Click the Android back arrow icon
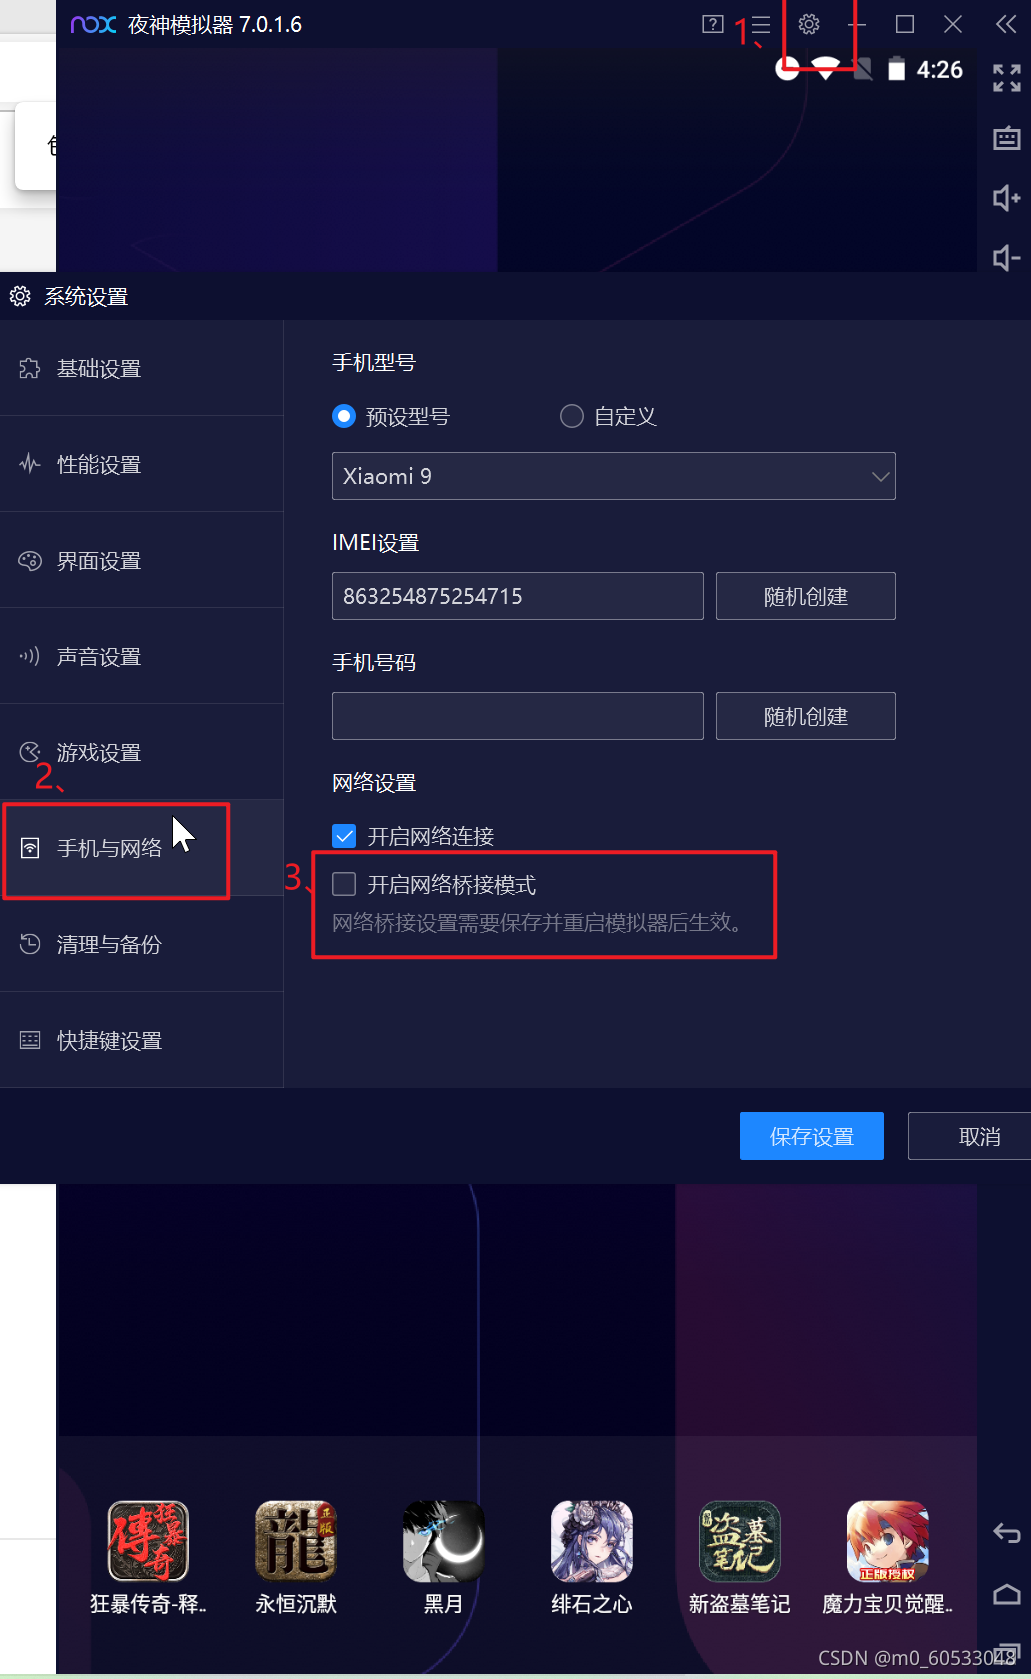The width and height of the screenshot is (1031, 1679). pyautogui.click(x=1006, y=1533)
